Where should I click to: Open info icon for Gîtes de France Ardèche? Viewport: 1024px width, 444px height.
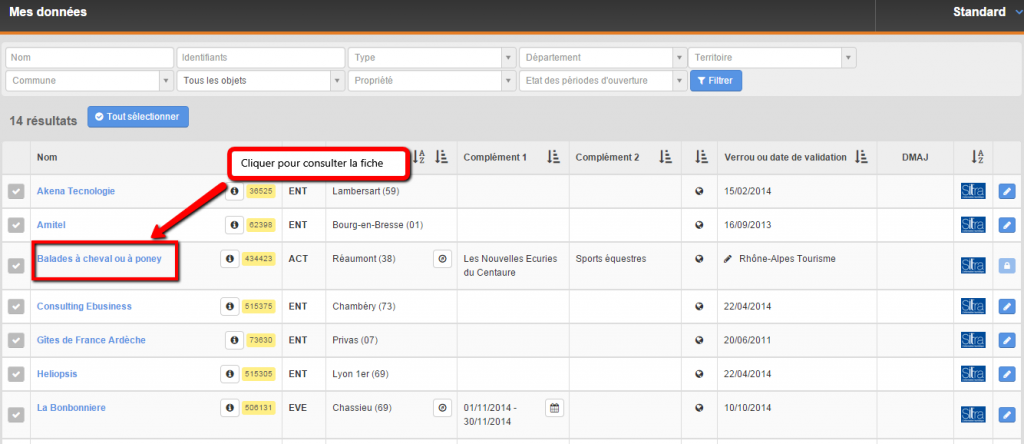pyautogui.click(x=234, y=340)
